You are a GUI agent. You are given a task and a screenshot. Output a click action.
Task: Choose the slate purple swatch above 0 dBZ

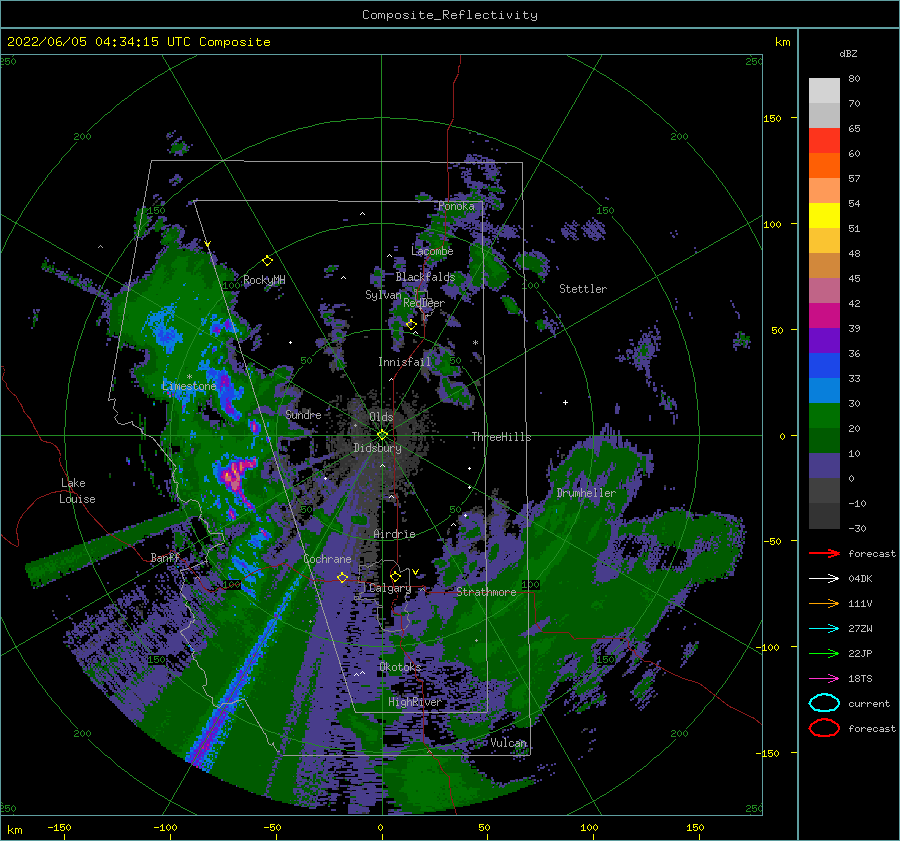click(824, 465)
